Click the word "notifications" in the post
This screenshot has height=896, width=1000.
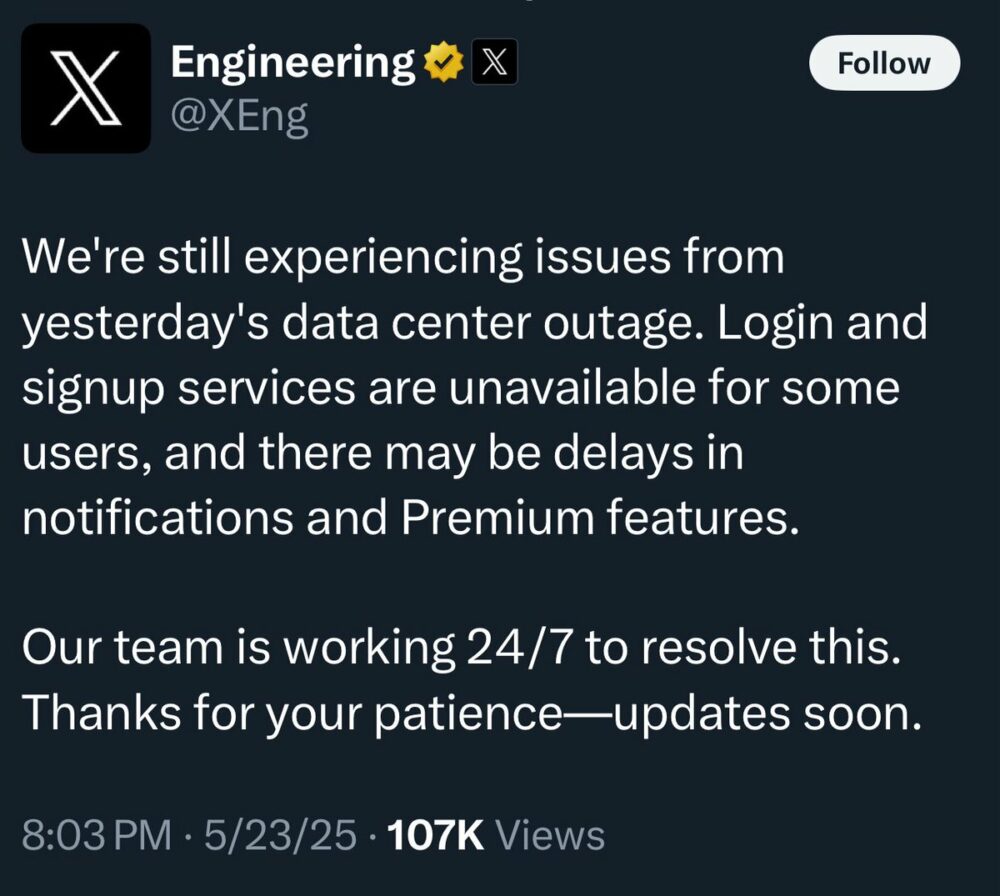point(158,517)
